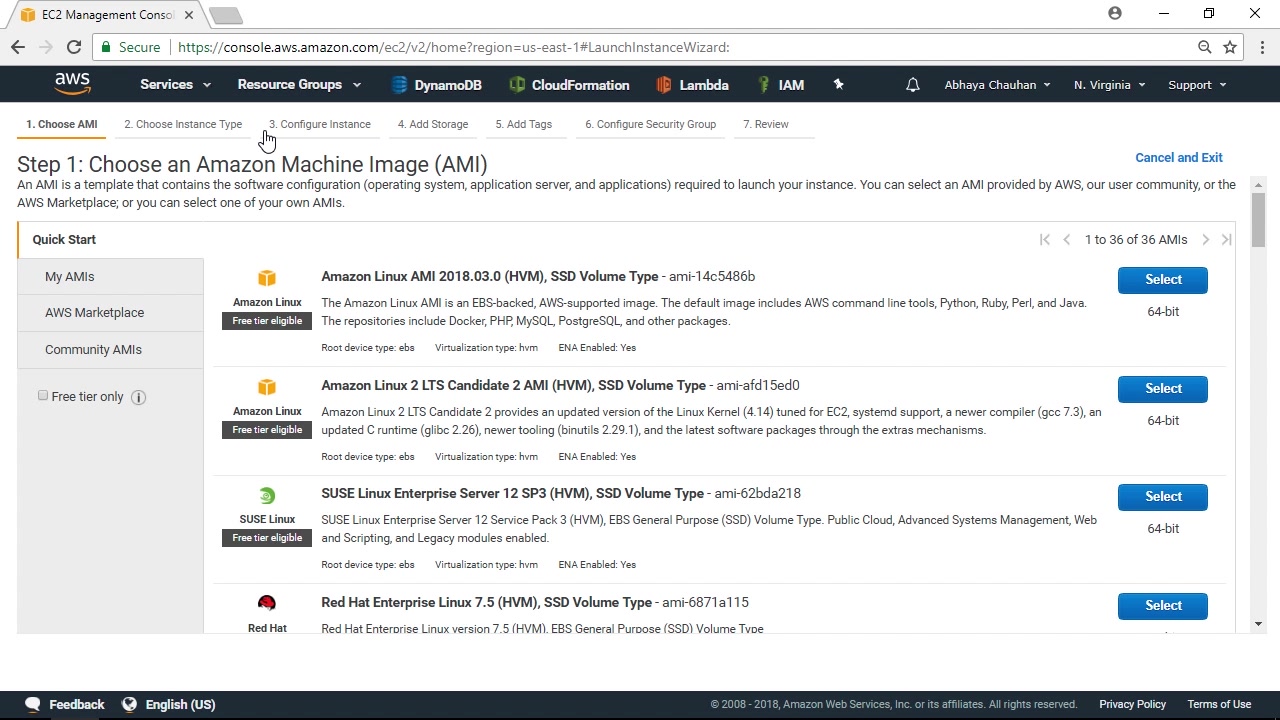Click the pin shortcuts icon
Image resolution: width=1280 pixels, height=720 pixels.
click(x=838, y=85)
